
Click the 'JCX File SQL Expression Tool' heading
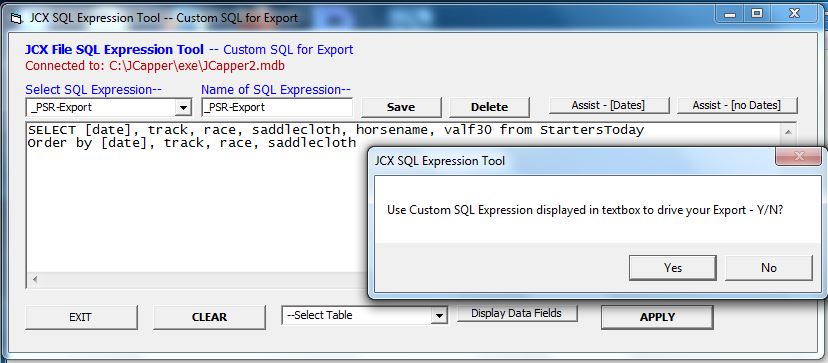click(114, 50)
